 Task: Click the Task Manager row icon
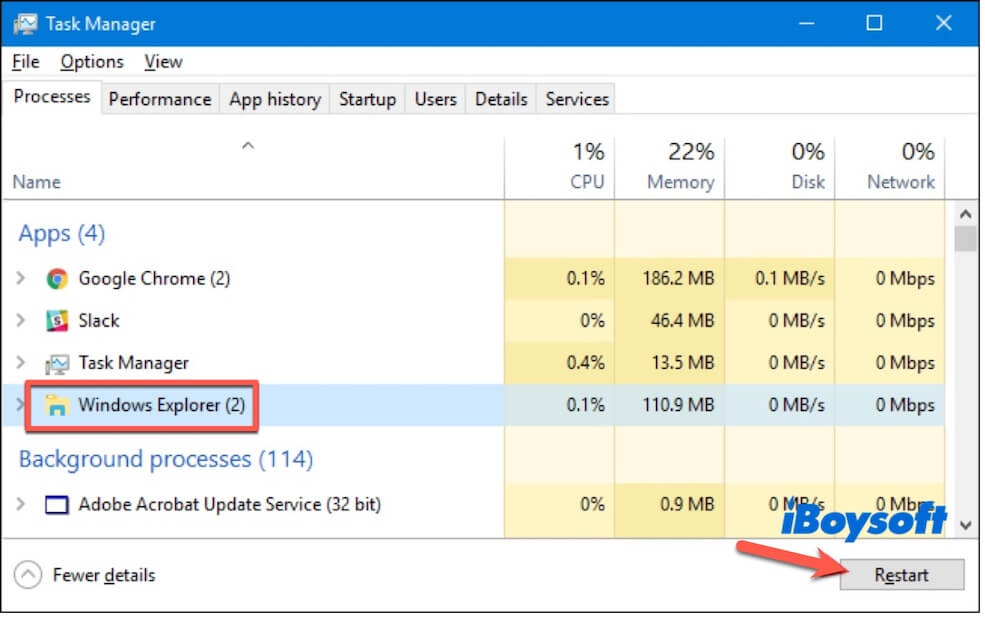tap(57, 363)
